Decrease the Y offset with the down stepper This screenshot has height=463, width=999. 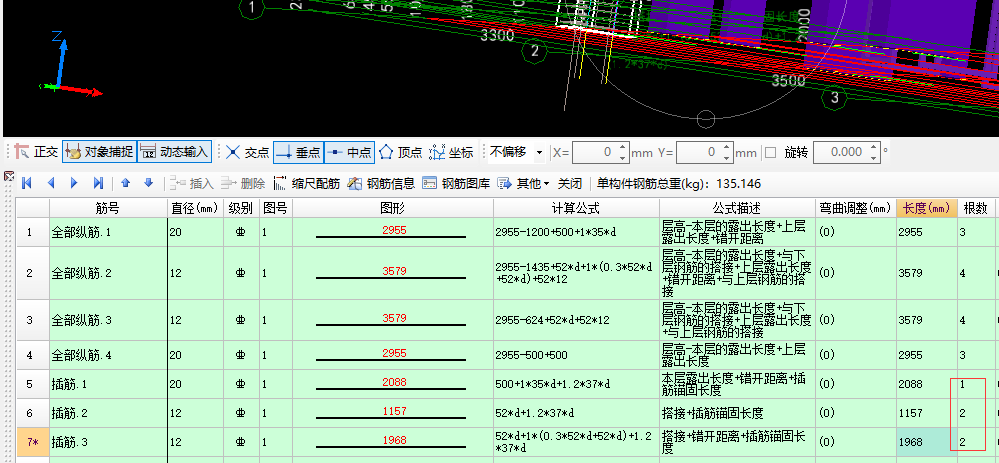(x=728, y=157)
